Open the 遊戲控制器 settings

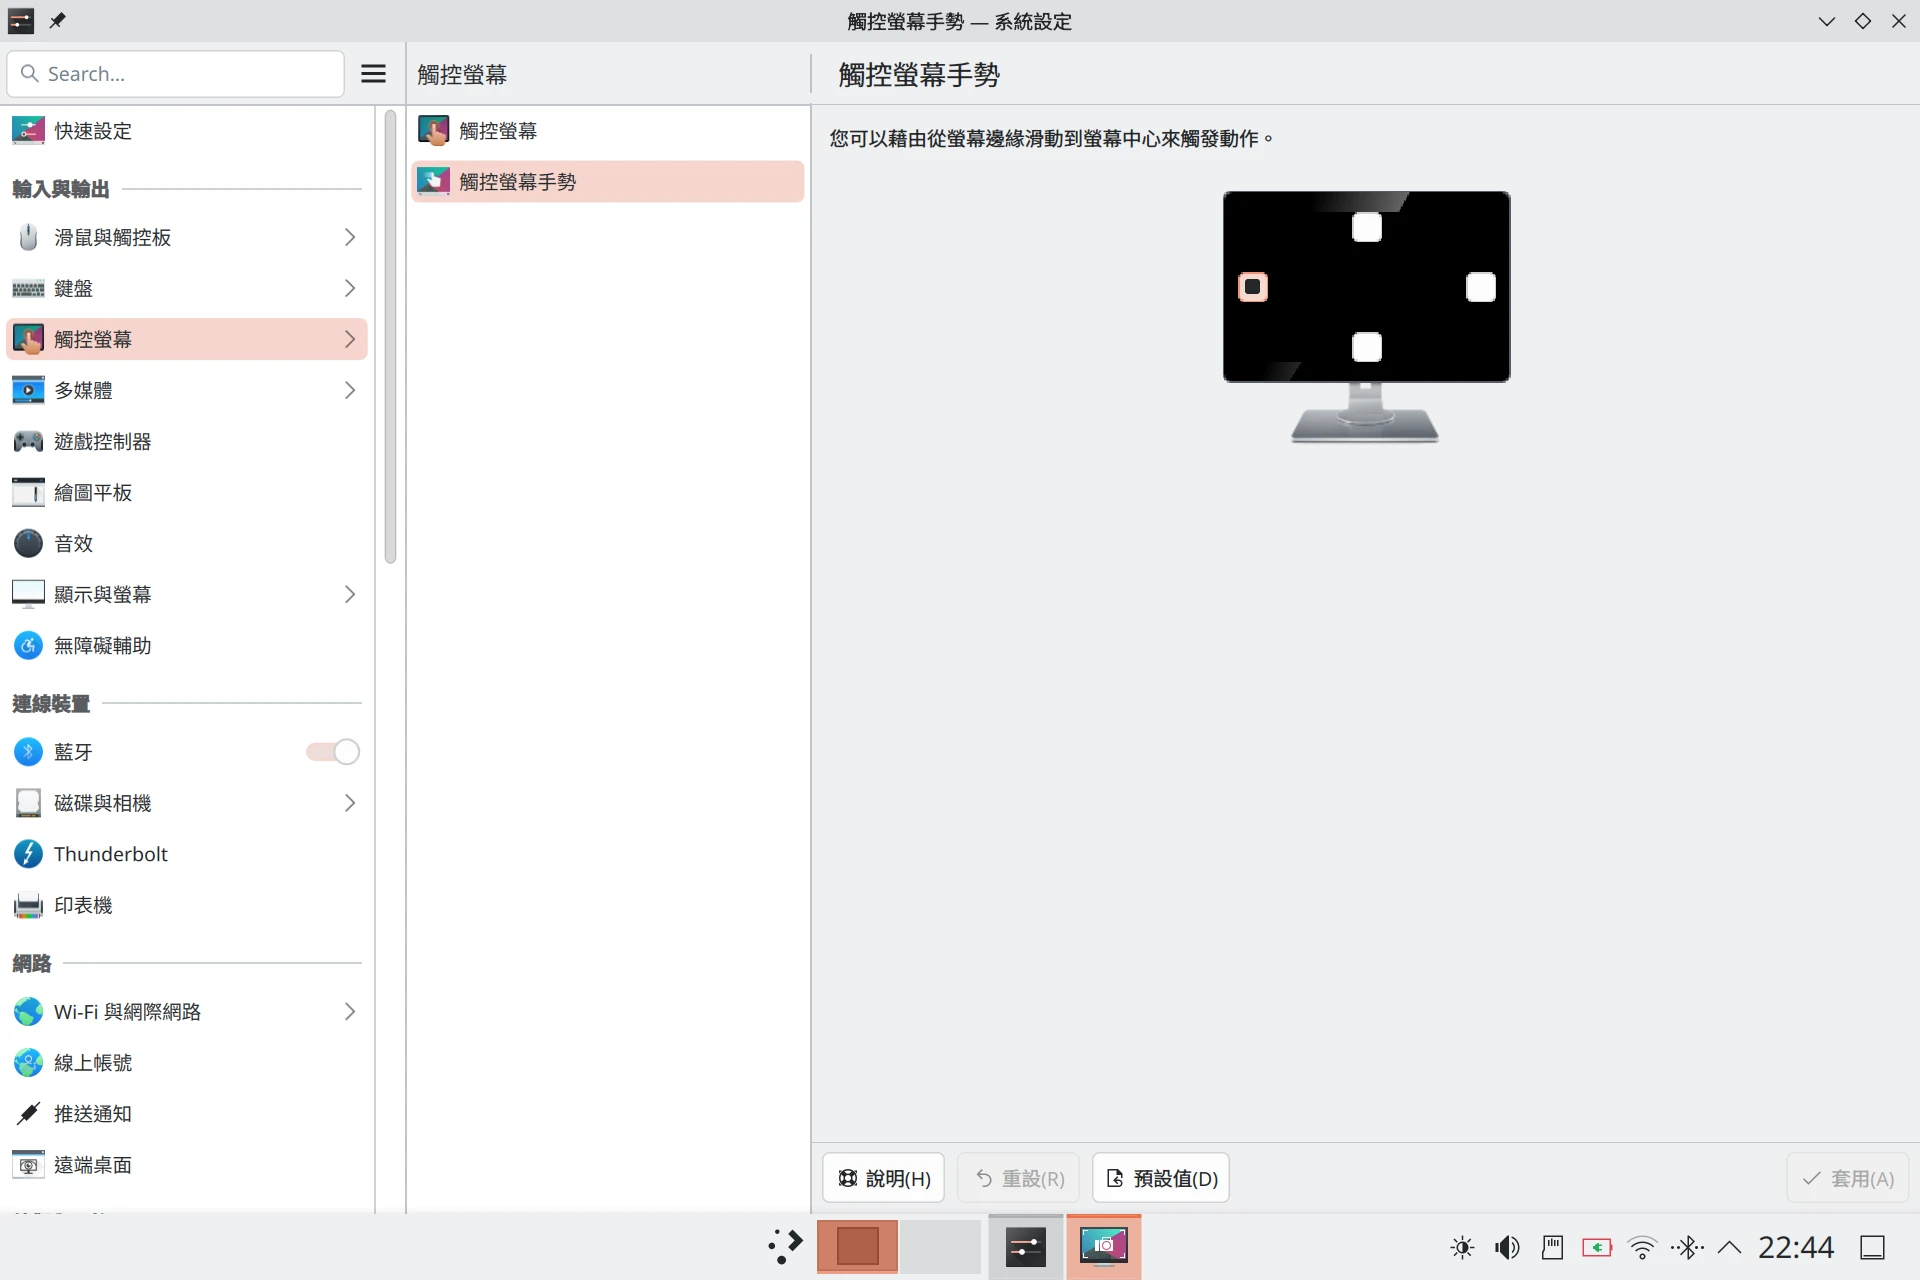coord(102,441)
